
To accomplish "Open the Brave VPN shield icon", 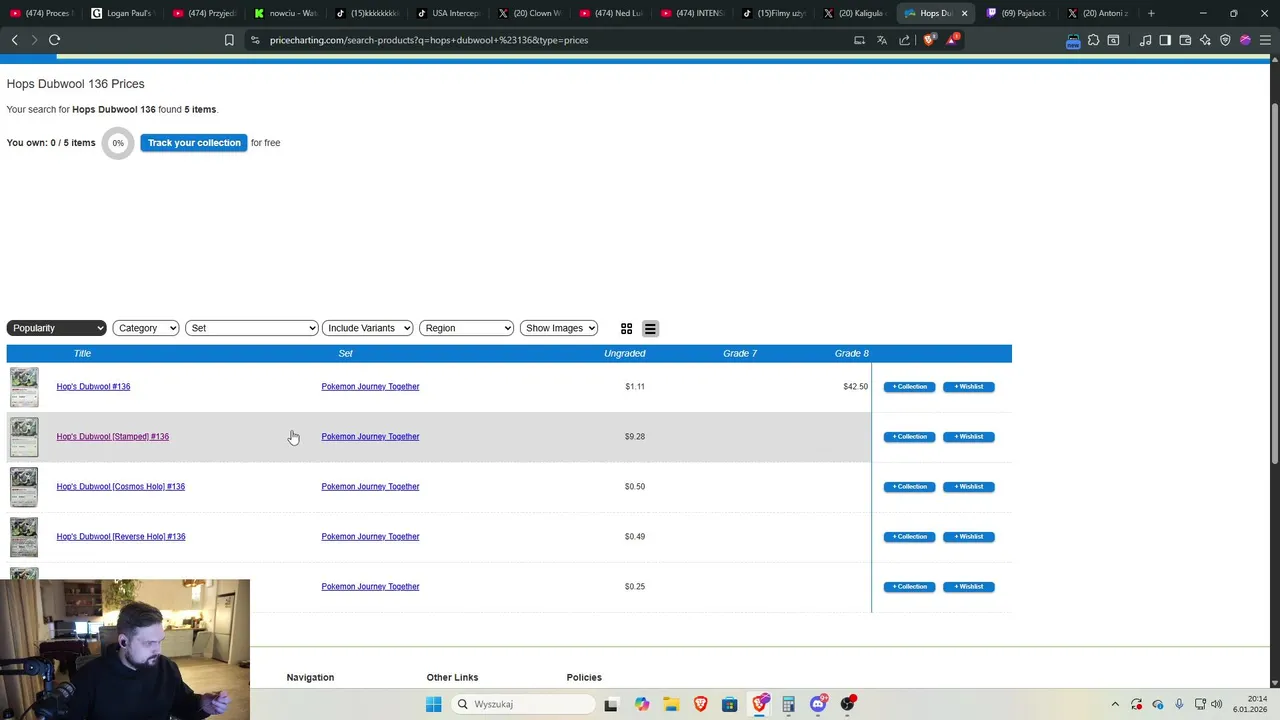I will [1225, 40].
